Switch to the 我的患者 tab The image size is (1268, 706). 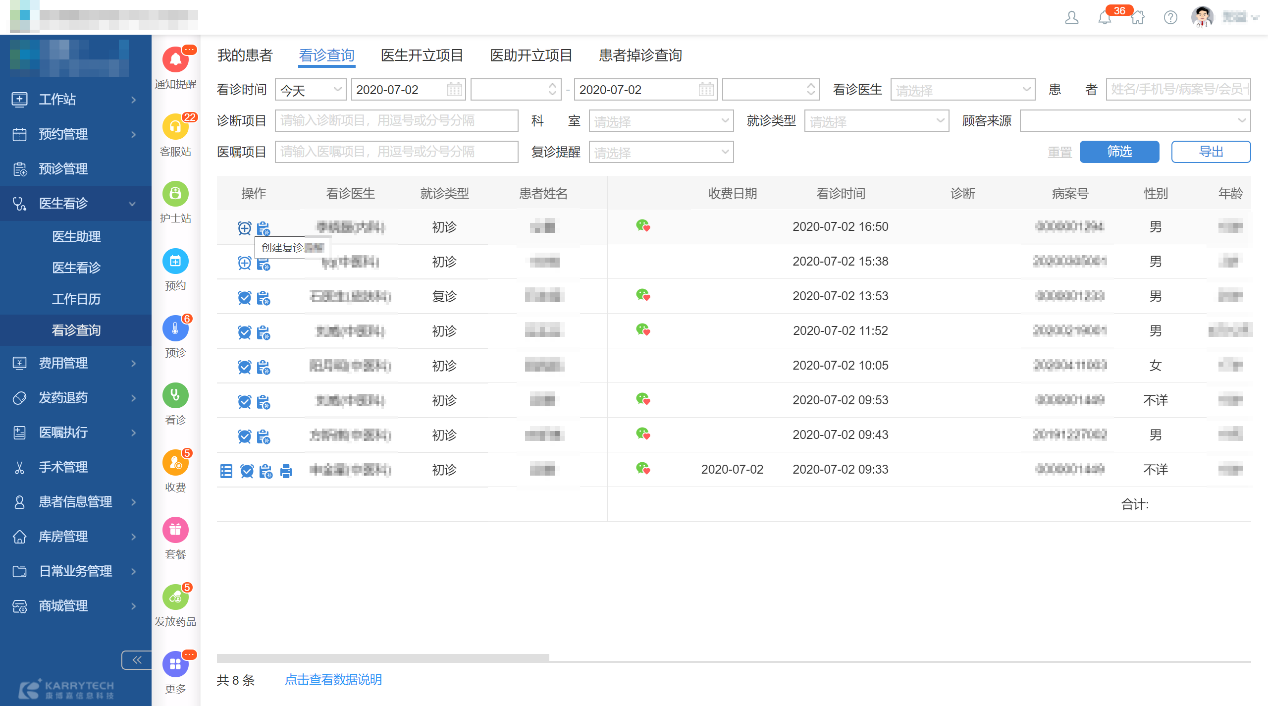pyautogui.click(x=245, y=56)
